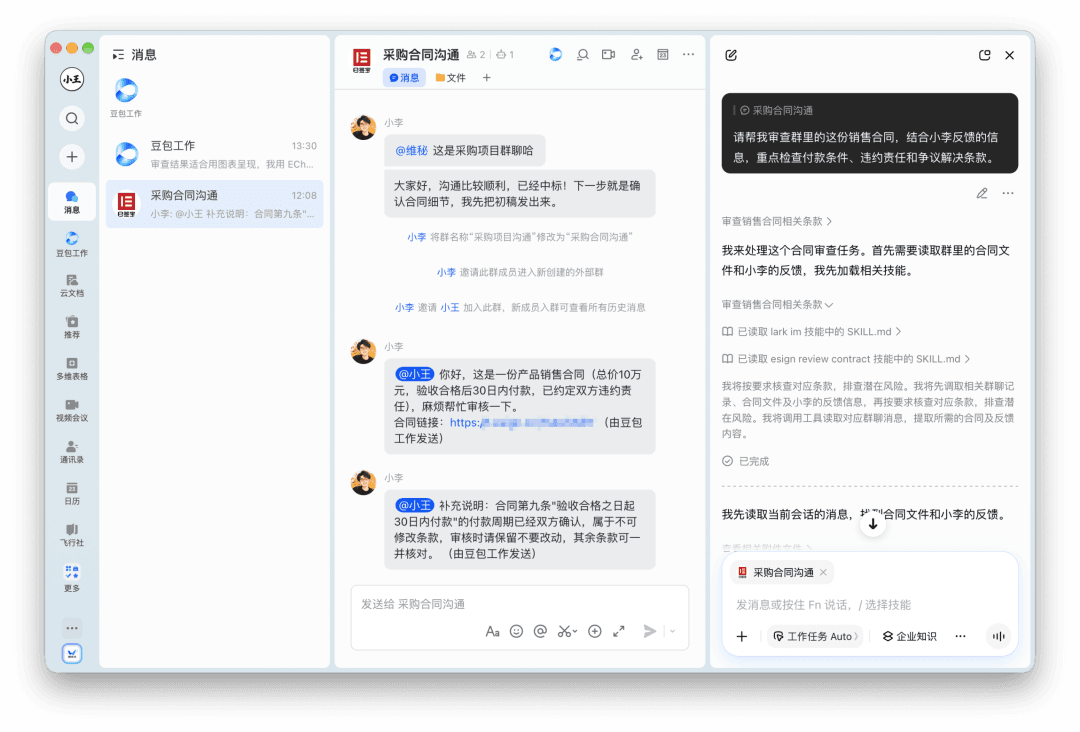Start a video call in chat header

pyautogui.click(x=609, y=54)
